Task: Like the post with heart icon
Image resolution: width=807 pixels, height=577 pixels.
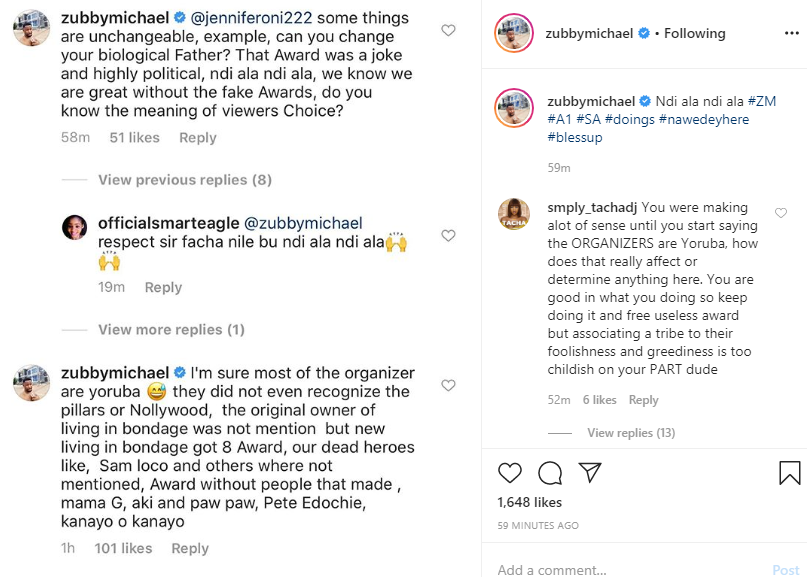Action: (510, 472)
